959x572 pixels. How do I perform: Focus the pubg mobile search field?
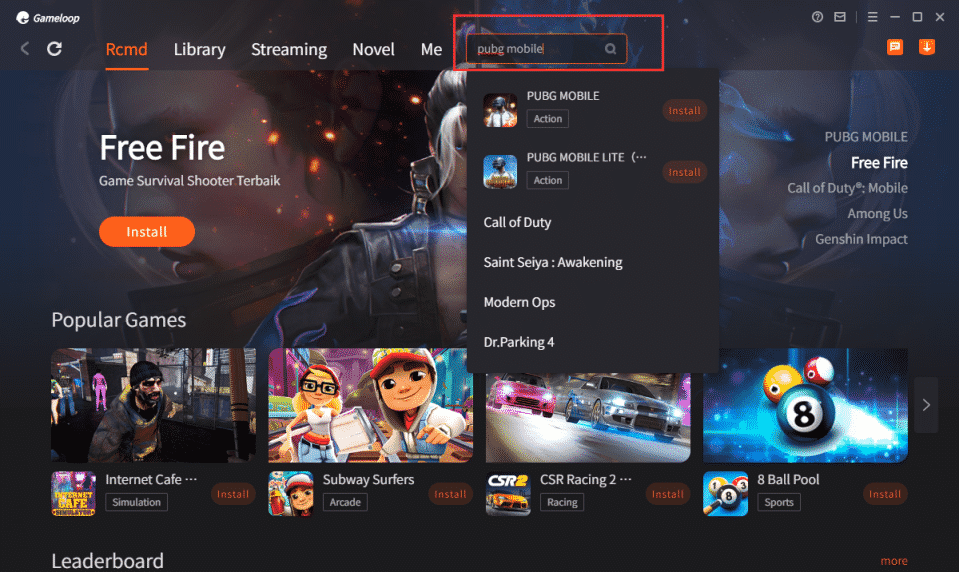point(546,49)
